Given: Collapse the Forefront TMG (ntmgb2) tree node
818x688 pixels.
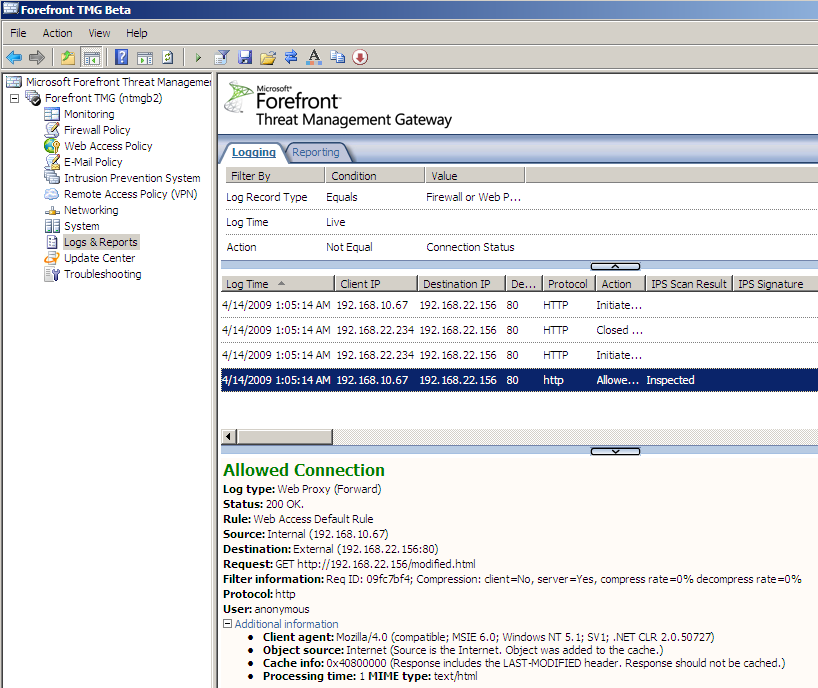Looking at the screenshot, I should 15,98.
